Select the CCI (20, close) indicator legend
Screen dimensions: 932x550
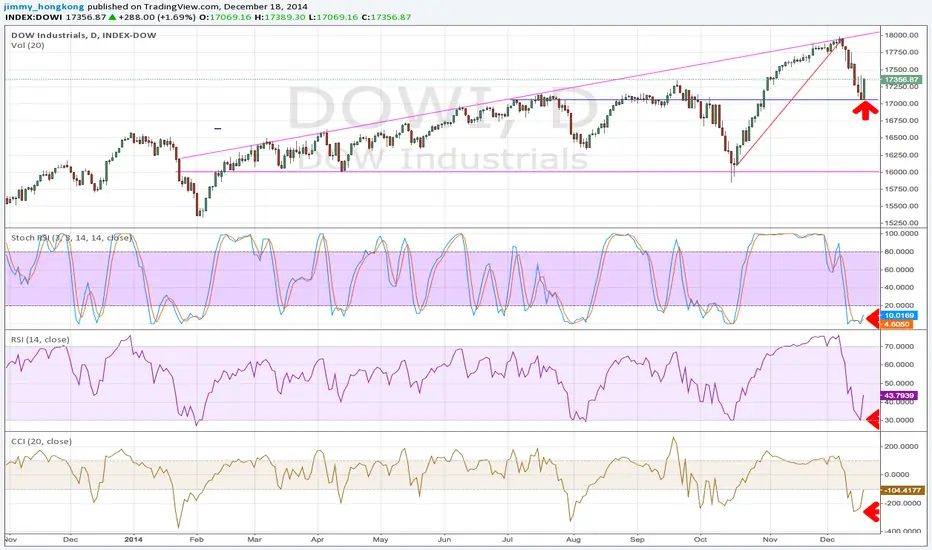41,441
